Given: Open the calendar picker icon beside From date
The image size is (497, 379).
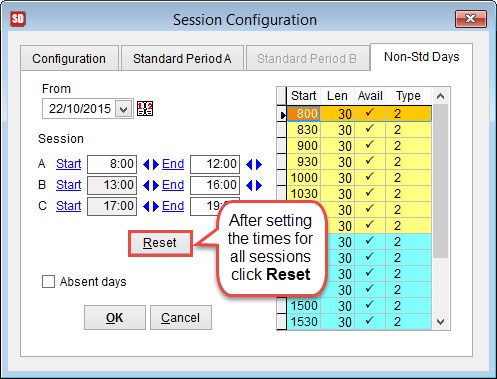Looking at the screenshot, I should (145, 109).
